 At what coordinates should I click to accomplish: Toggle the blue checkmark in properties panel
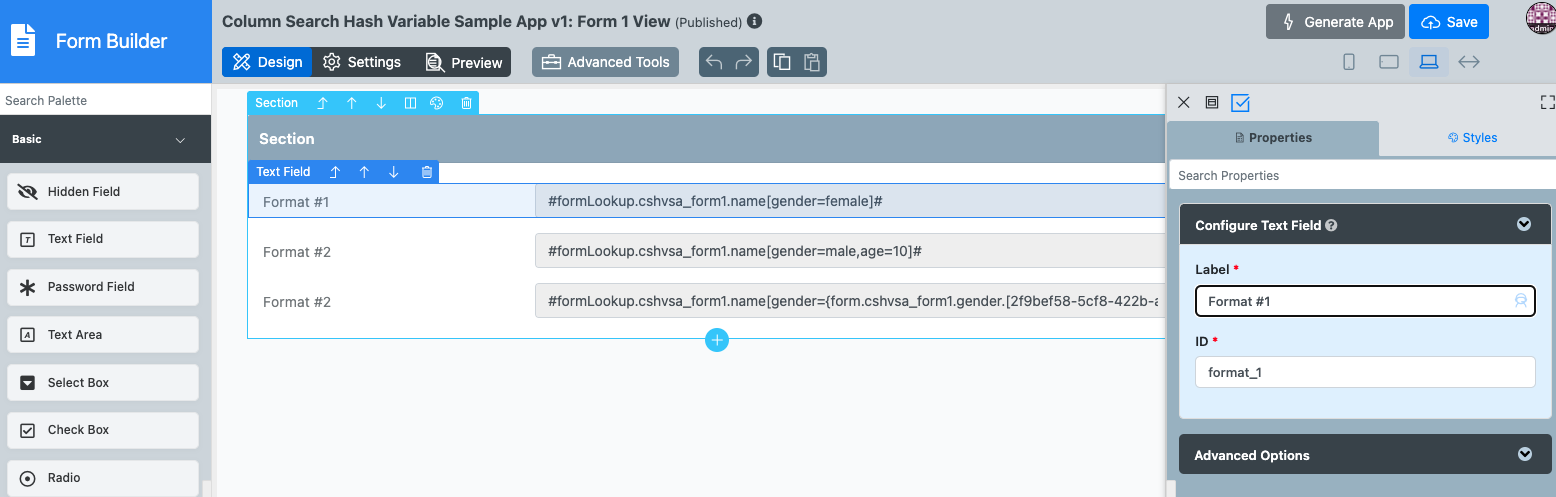[1240, 102]
